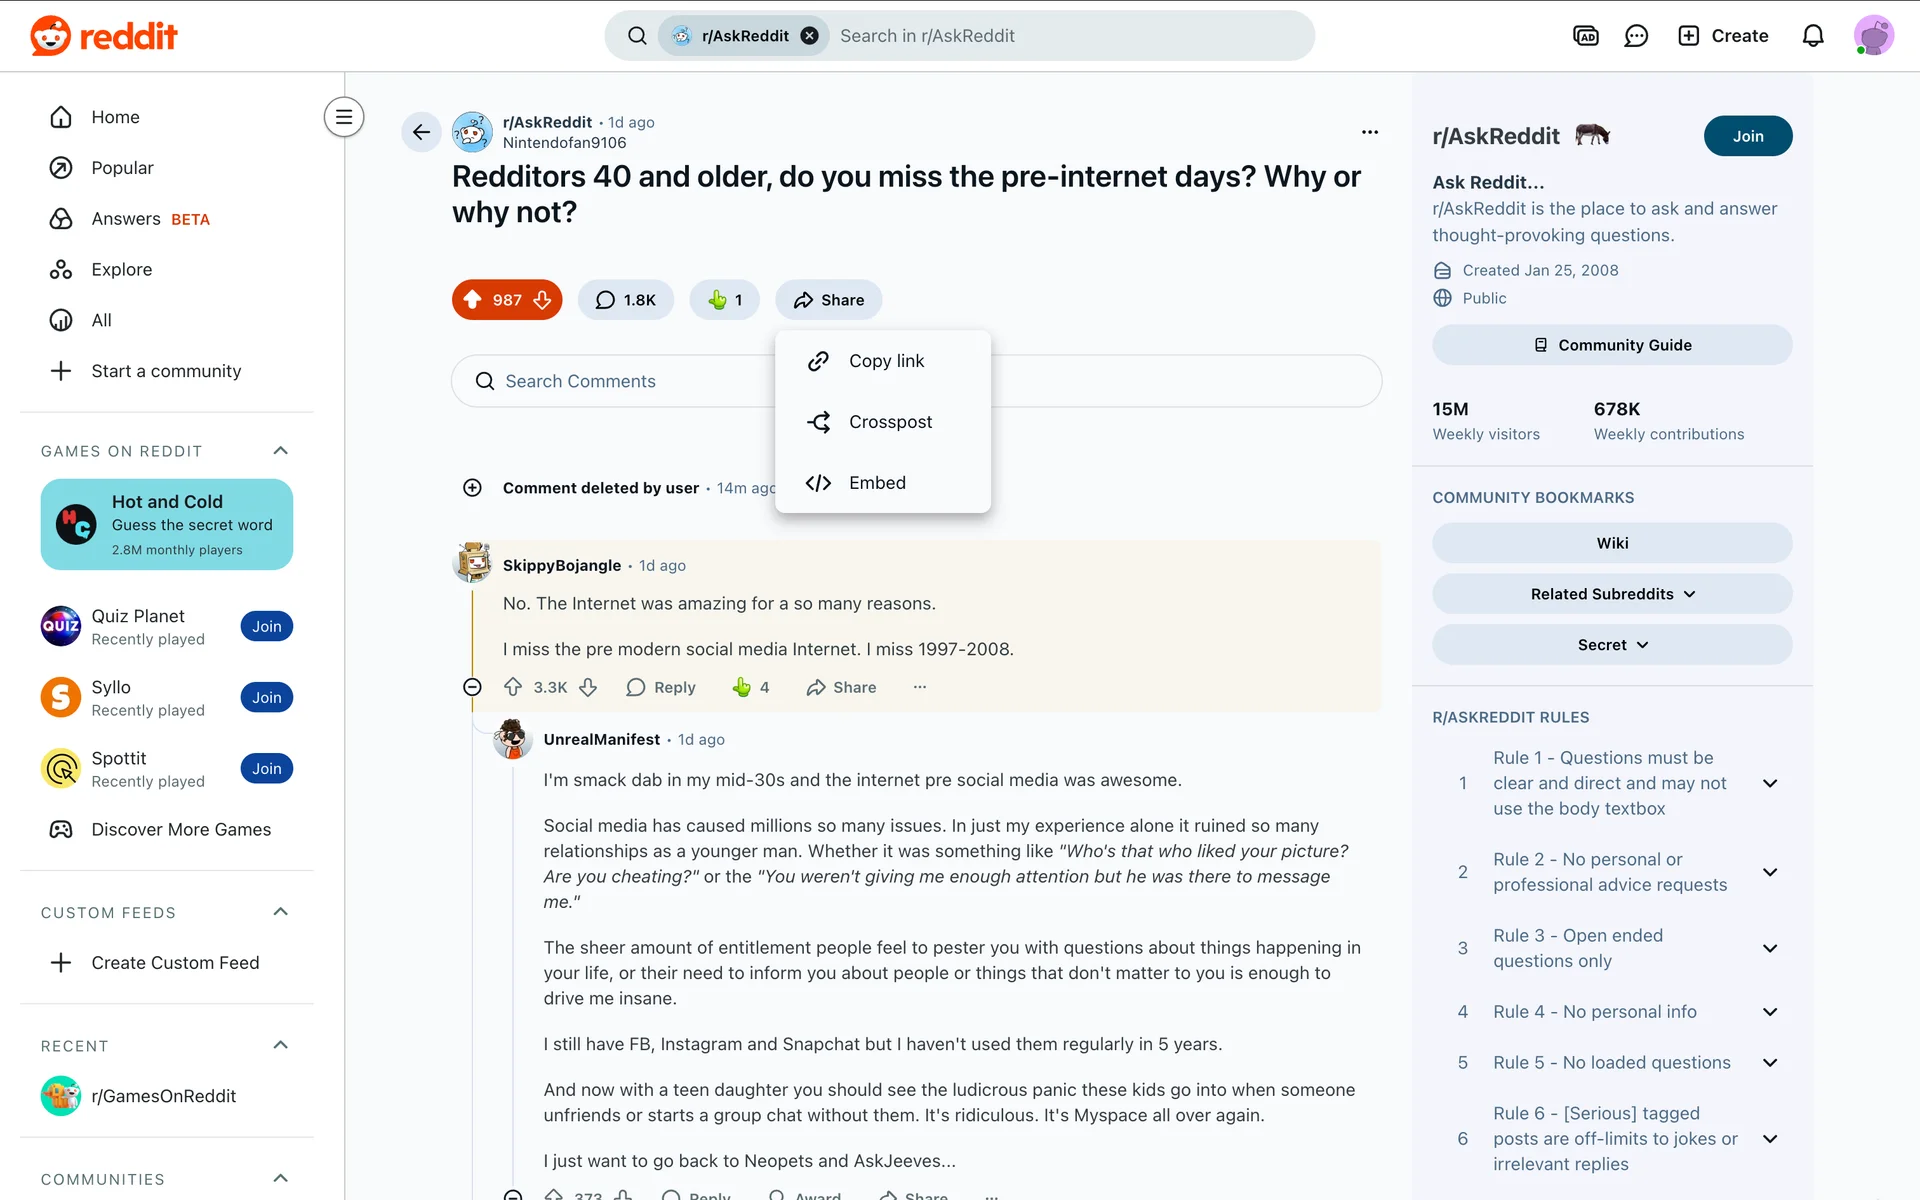Open the chat messages icon
Viewport: 1920px width, 1200px height.
1636,36
